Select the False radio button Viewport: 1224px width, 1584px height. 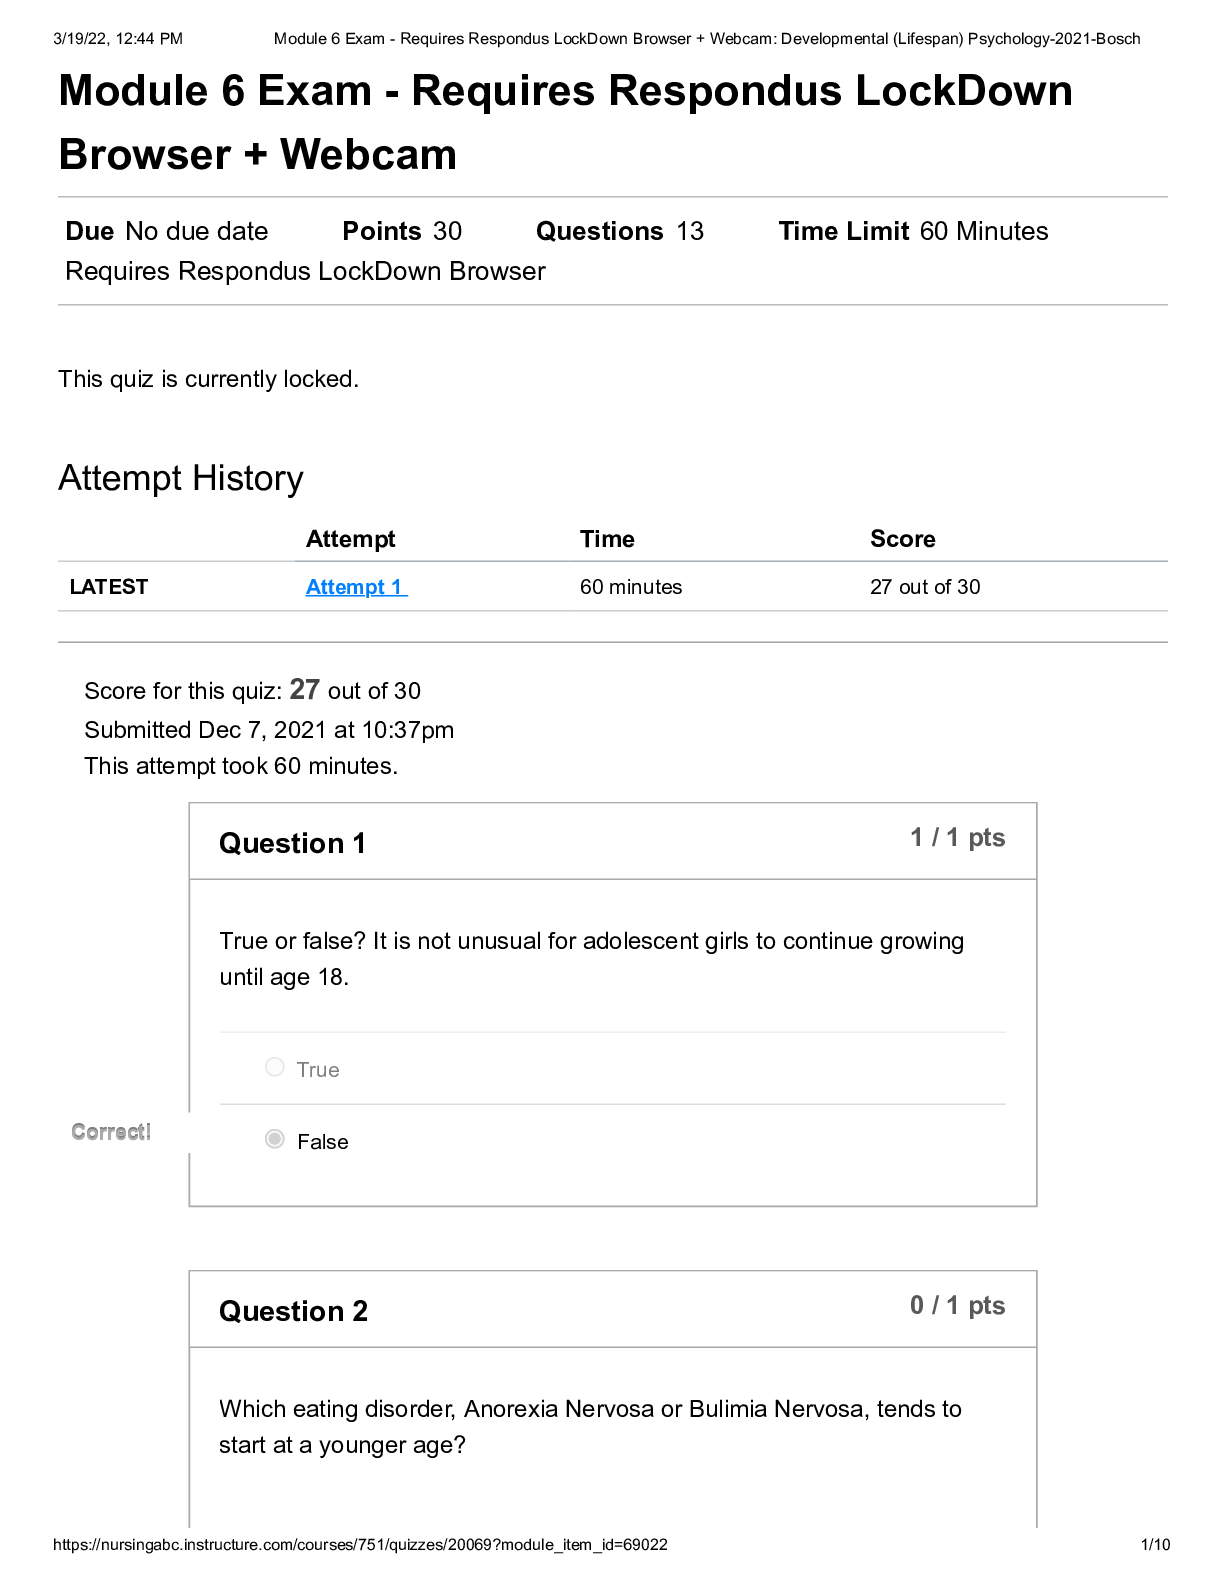click(275, 1139)
